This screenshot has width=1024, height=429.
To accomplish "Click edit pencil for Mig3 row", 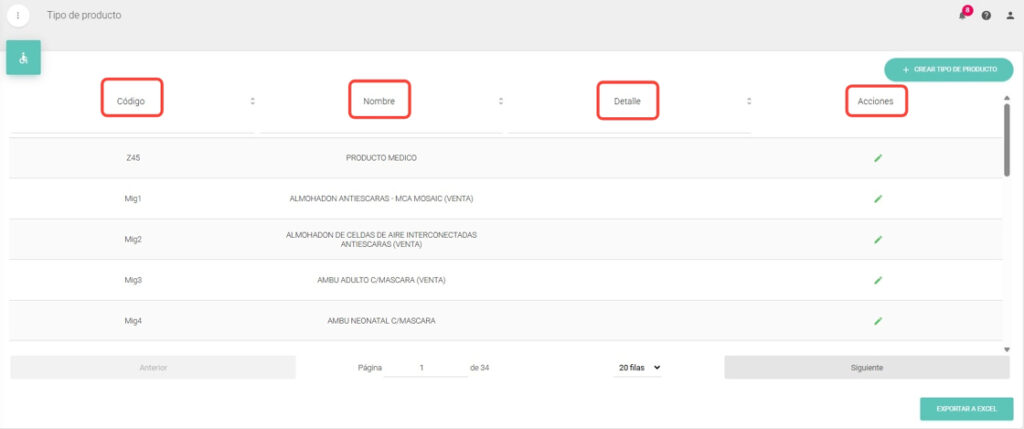I will click(877, 280).
